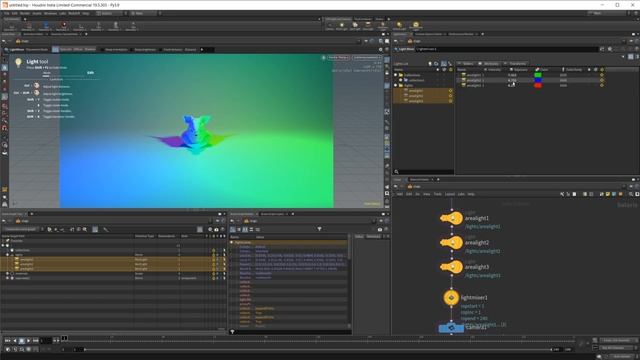Open the Windows menu
The height and width of the screenshot is (360, 640).
pyautogui.click(x=50, y=13)
